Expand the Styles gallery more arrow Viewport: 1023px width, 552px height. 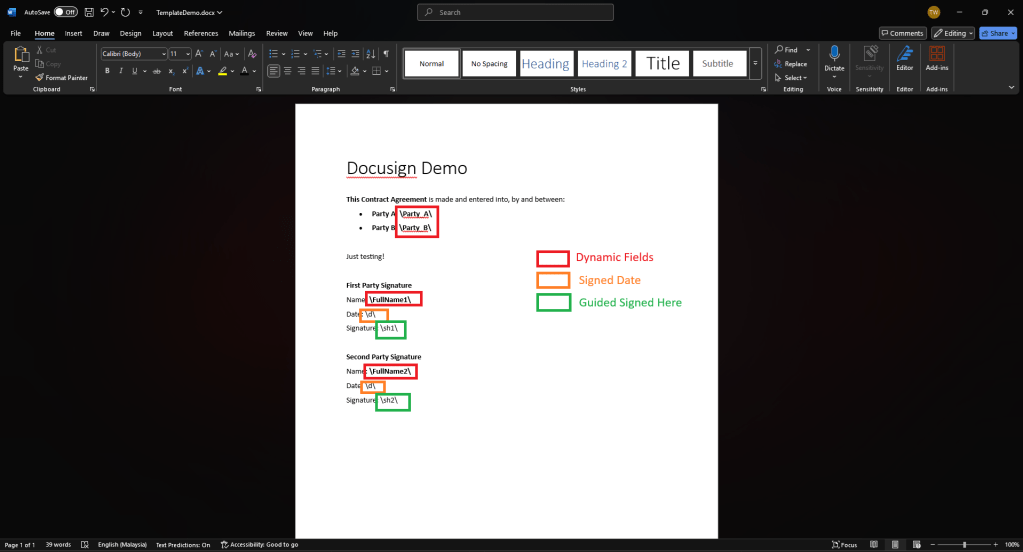[755, 63]
